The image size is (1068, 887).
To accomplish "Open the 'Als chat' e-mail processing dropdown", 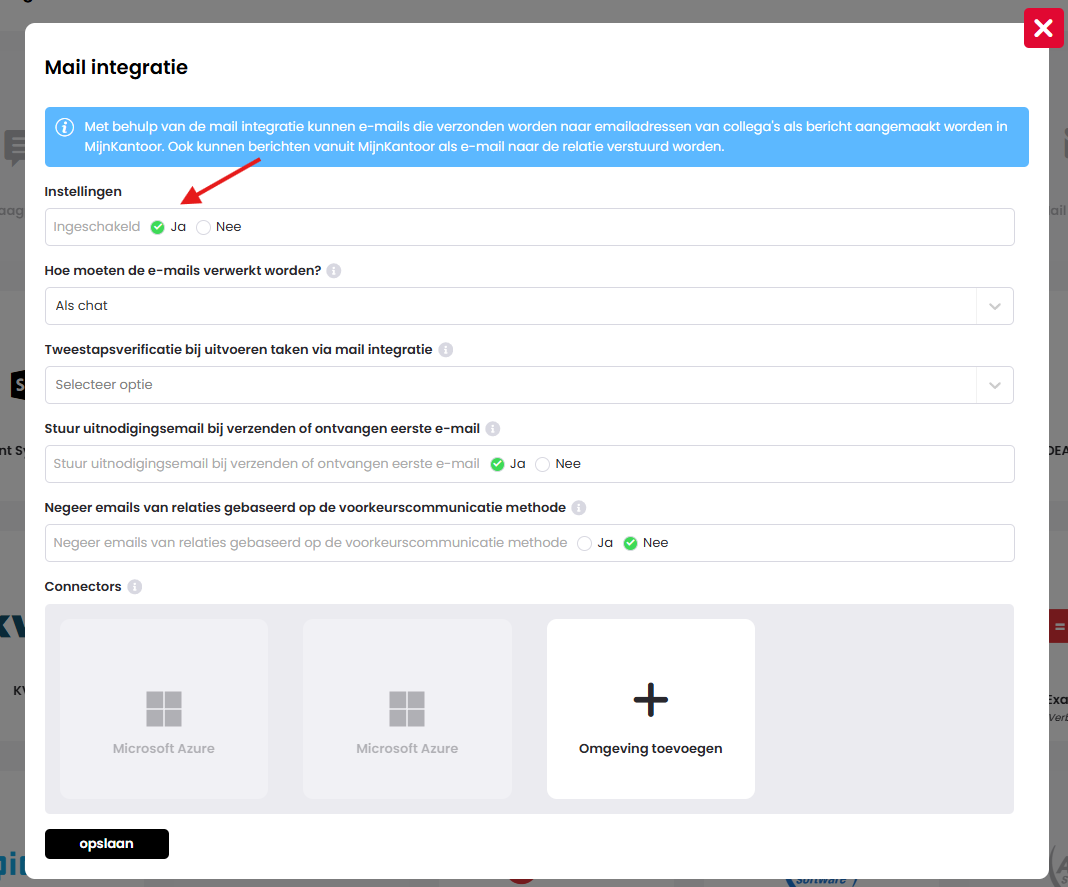I will point(529,306).
